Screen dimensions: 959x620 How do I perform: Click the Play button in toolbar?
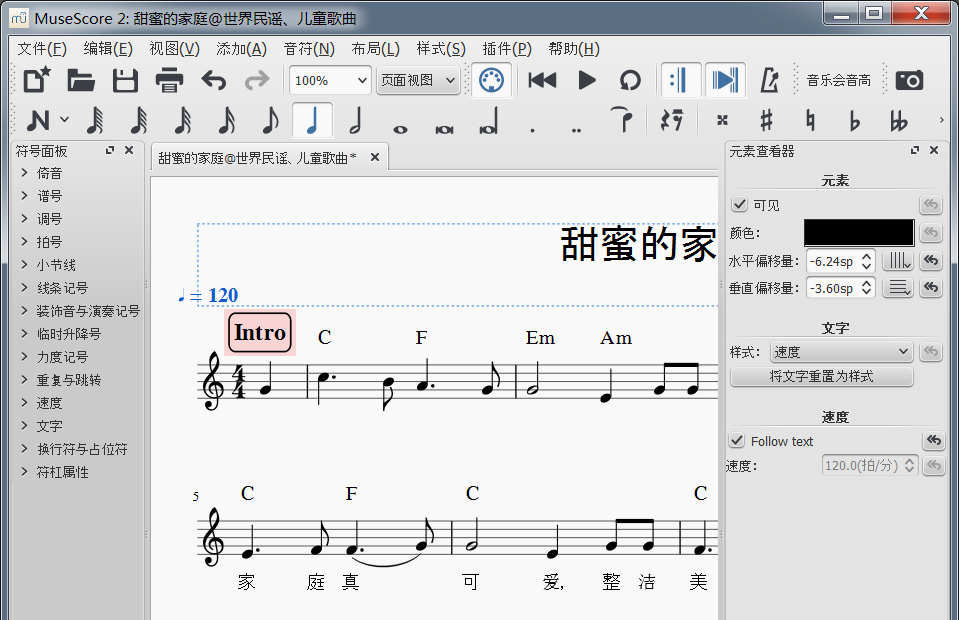coord(587,80)
